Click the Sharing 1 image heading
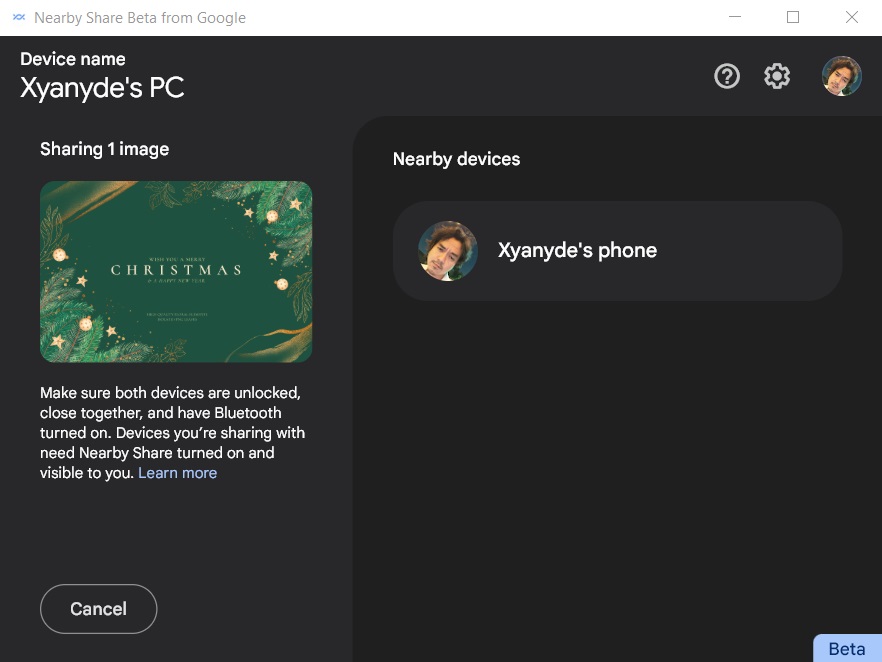Image resolution: width=882 pixels, height=662 pixels. [x=104, y=148]
